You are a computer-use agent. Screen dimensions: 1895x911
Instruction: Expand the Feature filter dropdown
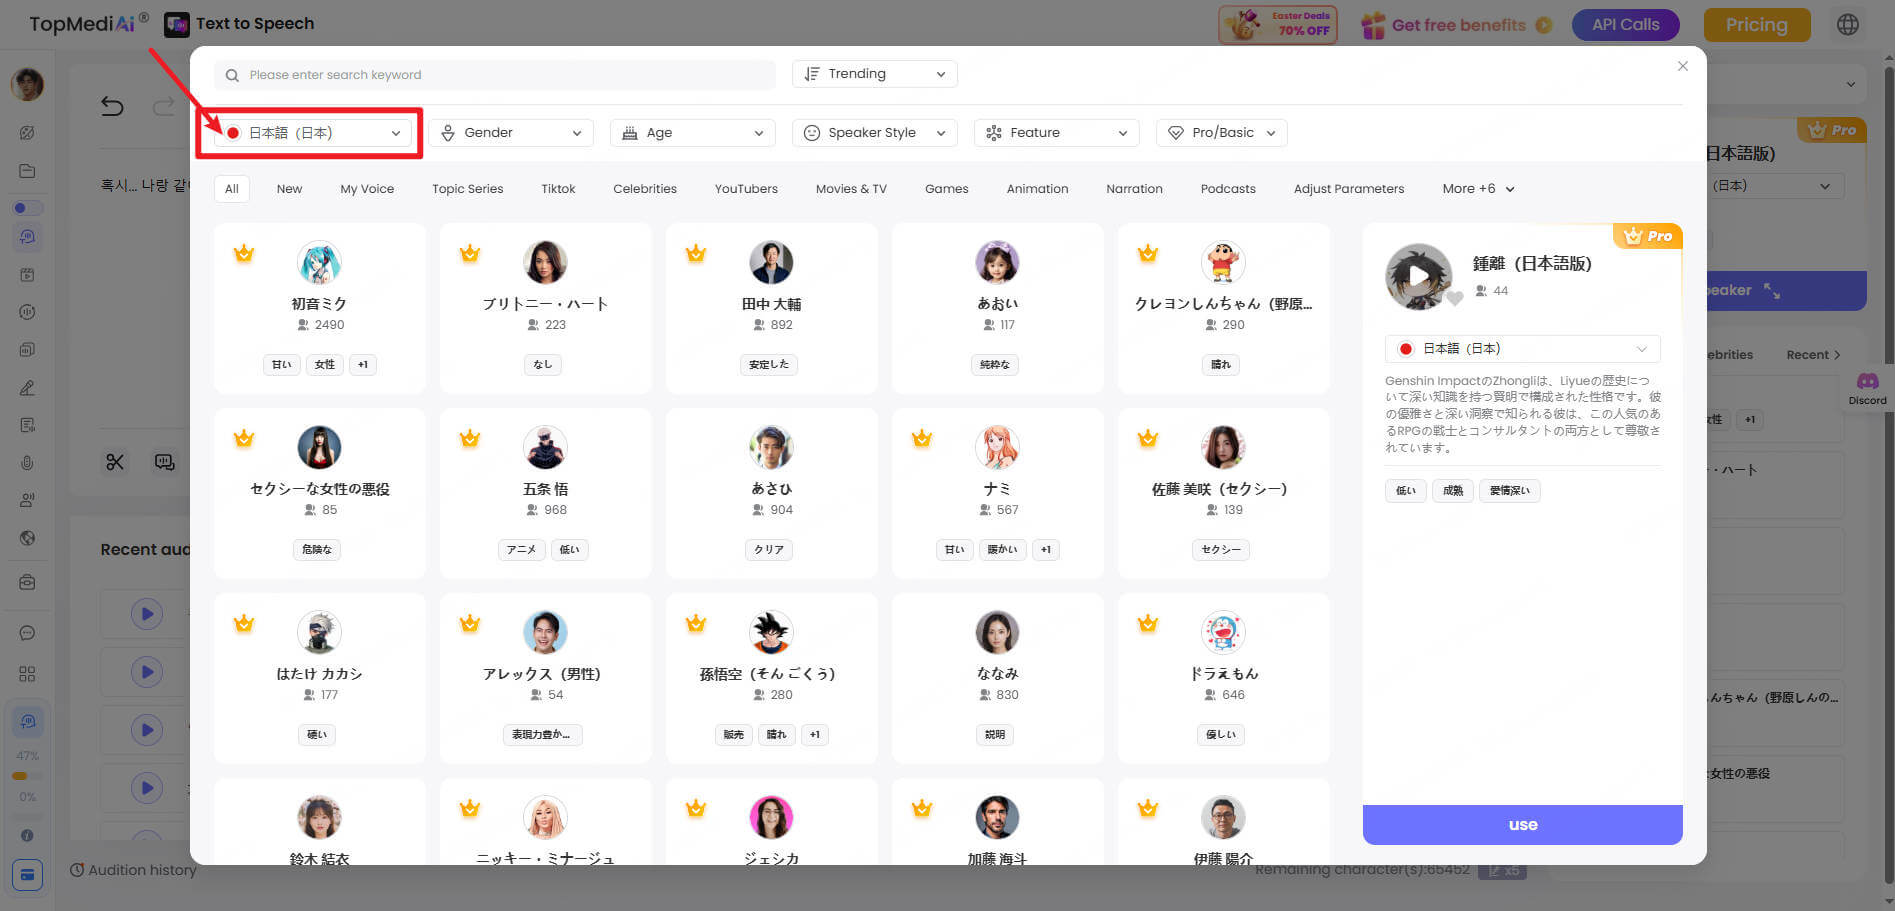pos(1056,133)
